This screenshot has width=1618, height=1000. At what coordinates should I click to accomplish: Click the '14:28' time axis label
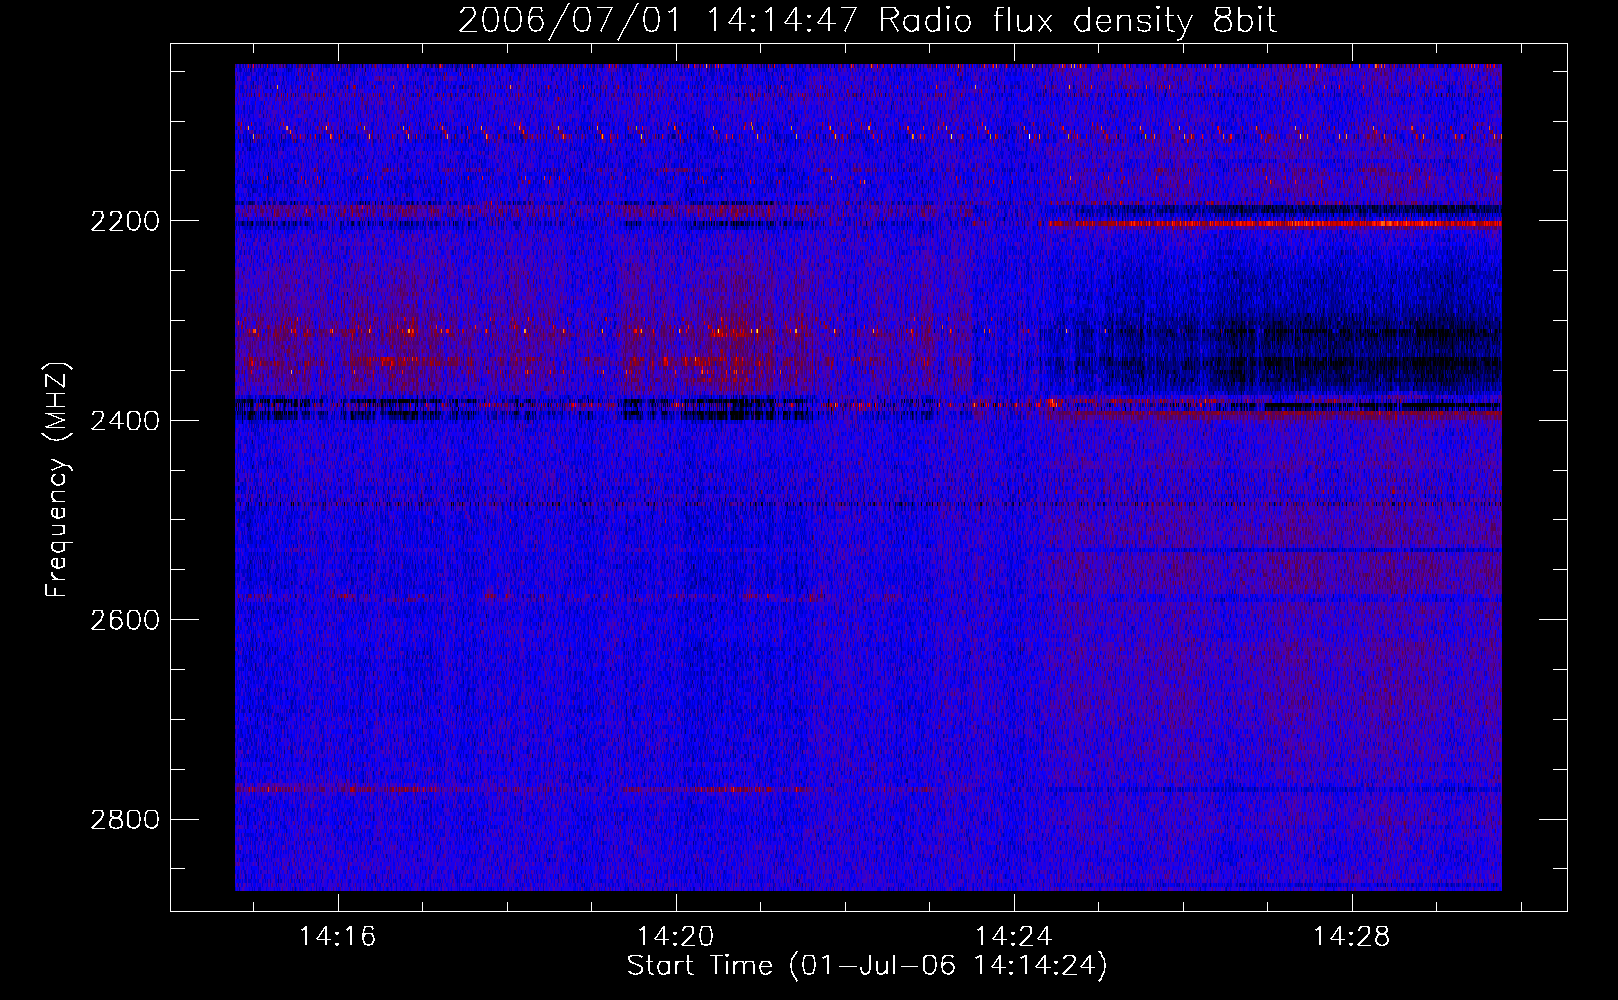coord(1352,937)
